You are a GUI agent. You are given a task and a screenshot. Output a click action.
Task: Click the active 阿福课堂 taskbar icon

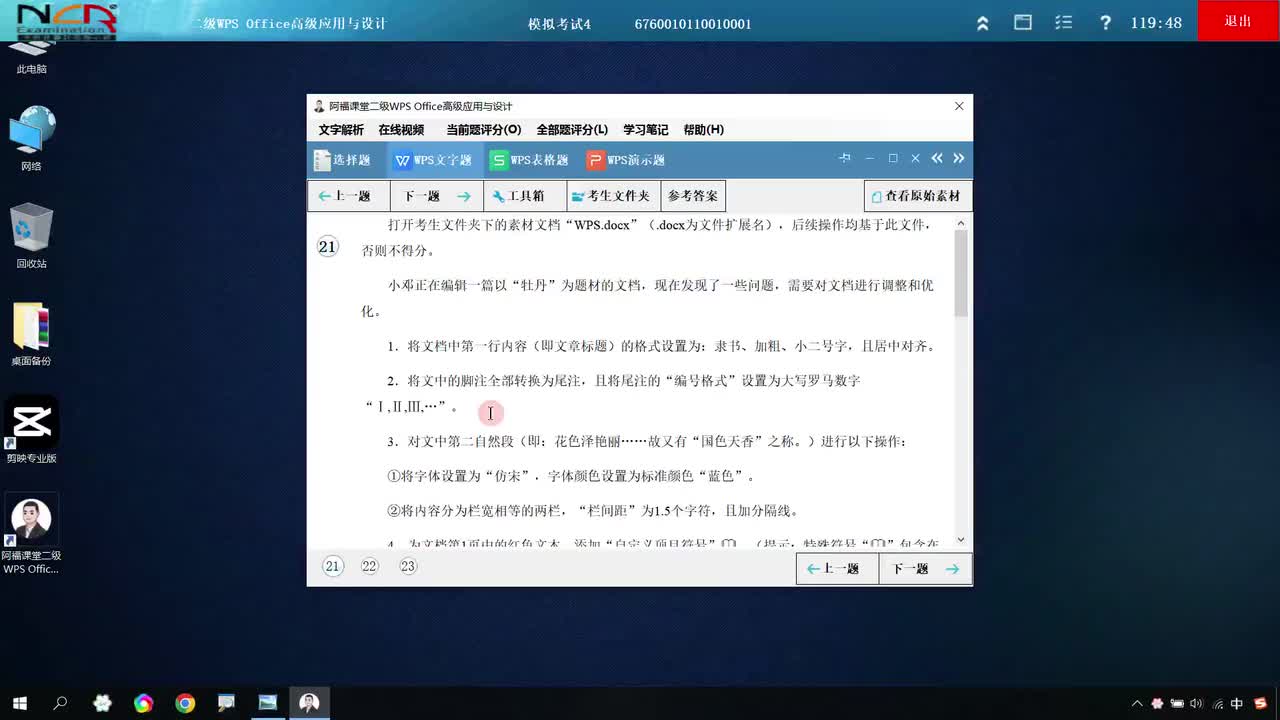click(309, 703)
